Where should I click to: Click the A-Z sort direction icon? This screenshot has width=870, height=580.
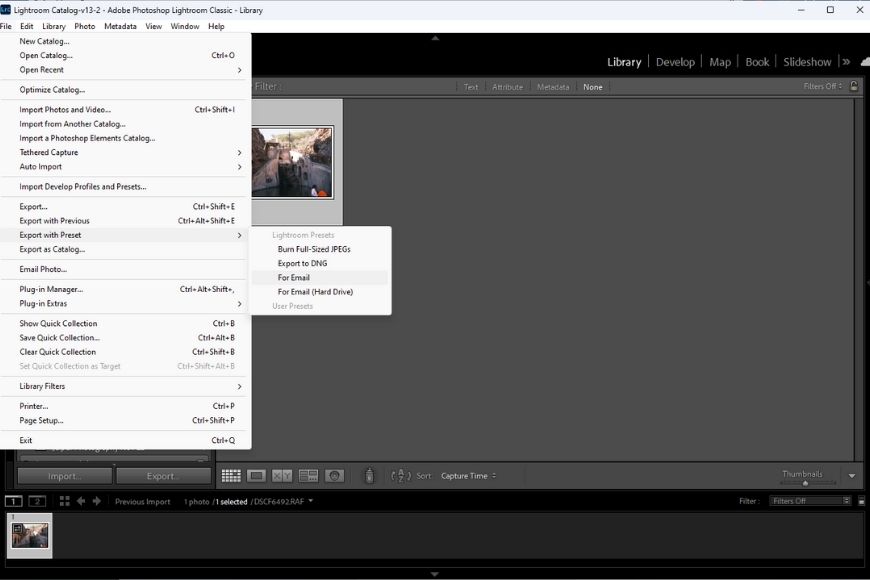coord(401,476)
